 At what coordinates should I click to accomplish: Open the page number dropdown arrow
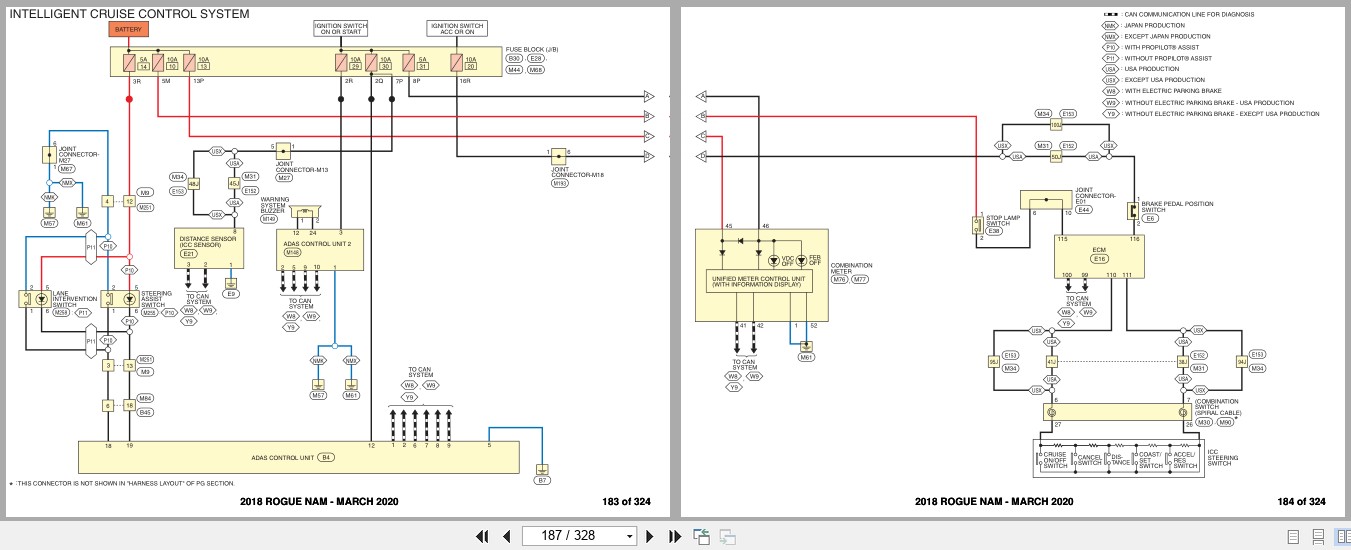point(629,537)
